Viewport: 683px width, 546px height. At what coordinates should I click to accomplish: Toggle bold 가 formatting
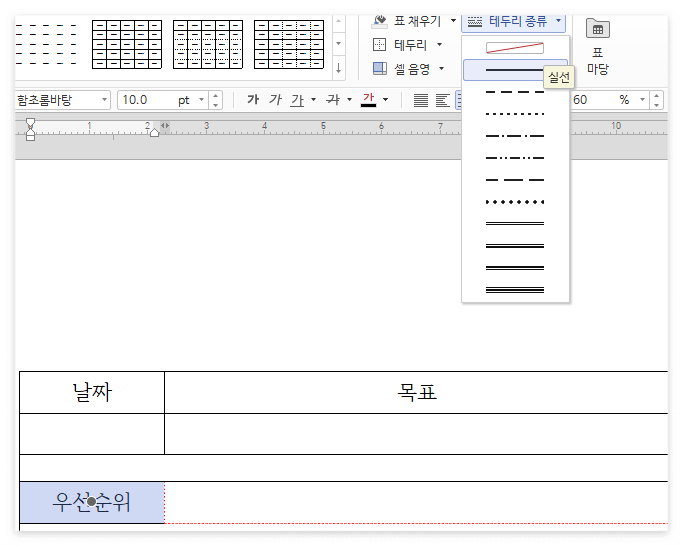(x=253, y=100)
